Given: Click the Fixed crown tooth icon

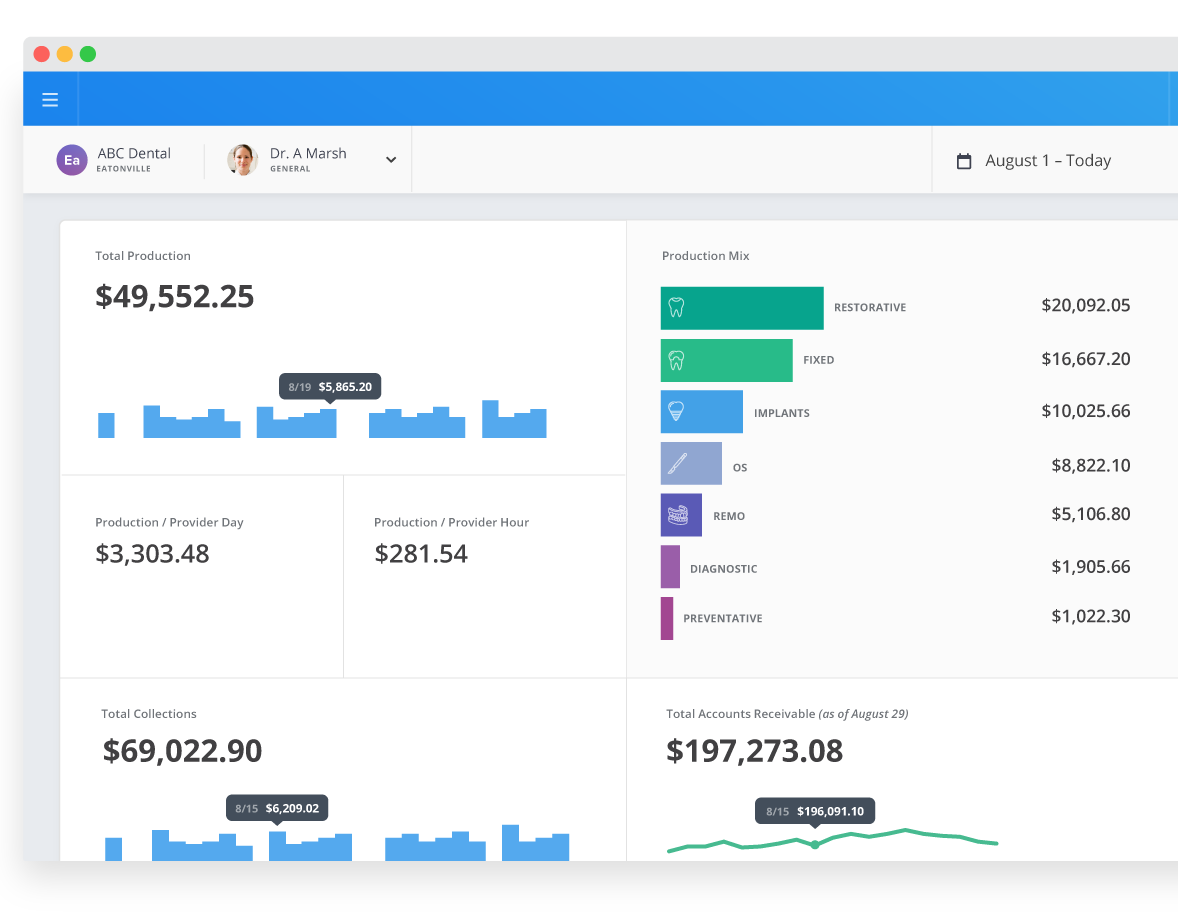Looking at the screenshot, I should pyautogui.click(x=676, y=360).
